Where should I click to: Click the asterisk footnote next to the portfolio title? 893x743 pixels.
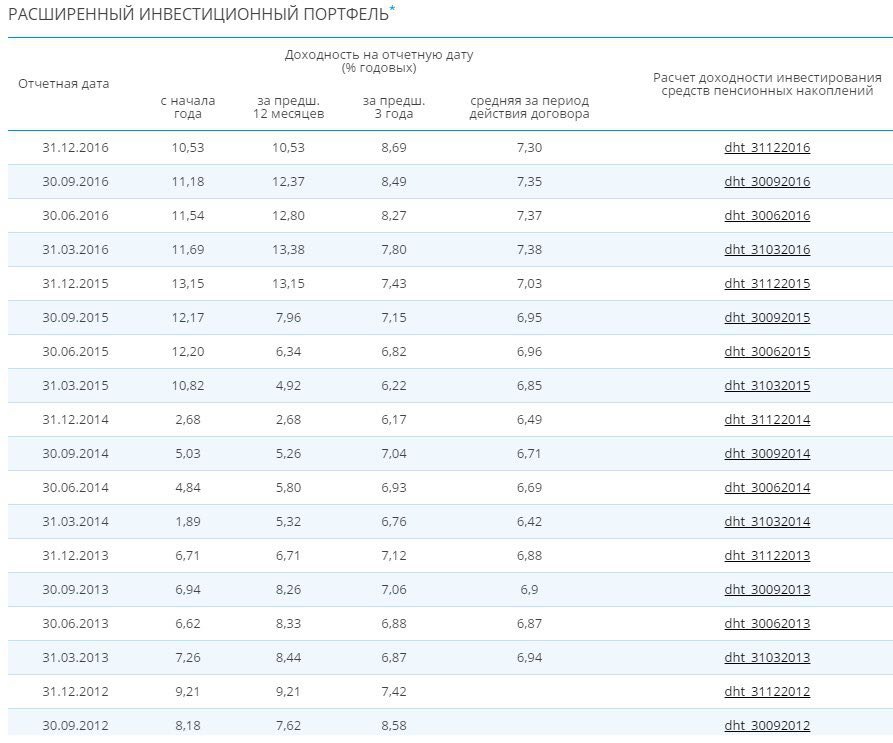pos(392,8)
